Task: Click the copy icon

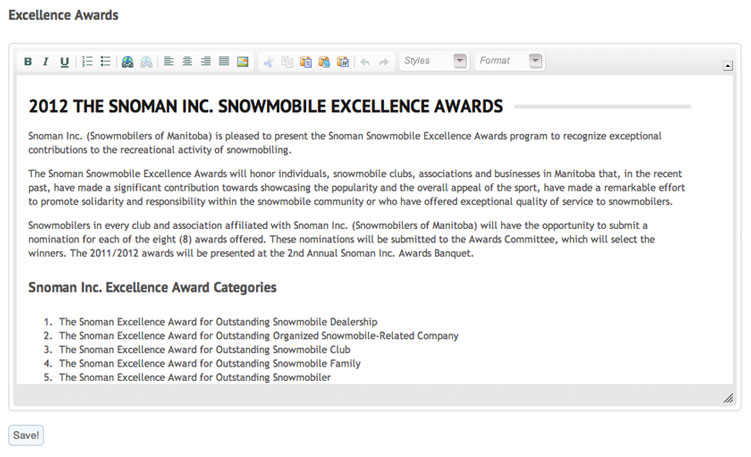Action: tap(287, 62)
